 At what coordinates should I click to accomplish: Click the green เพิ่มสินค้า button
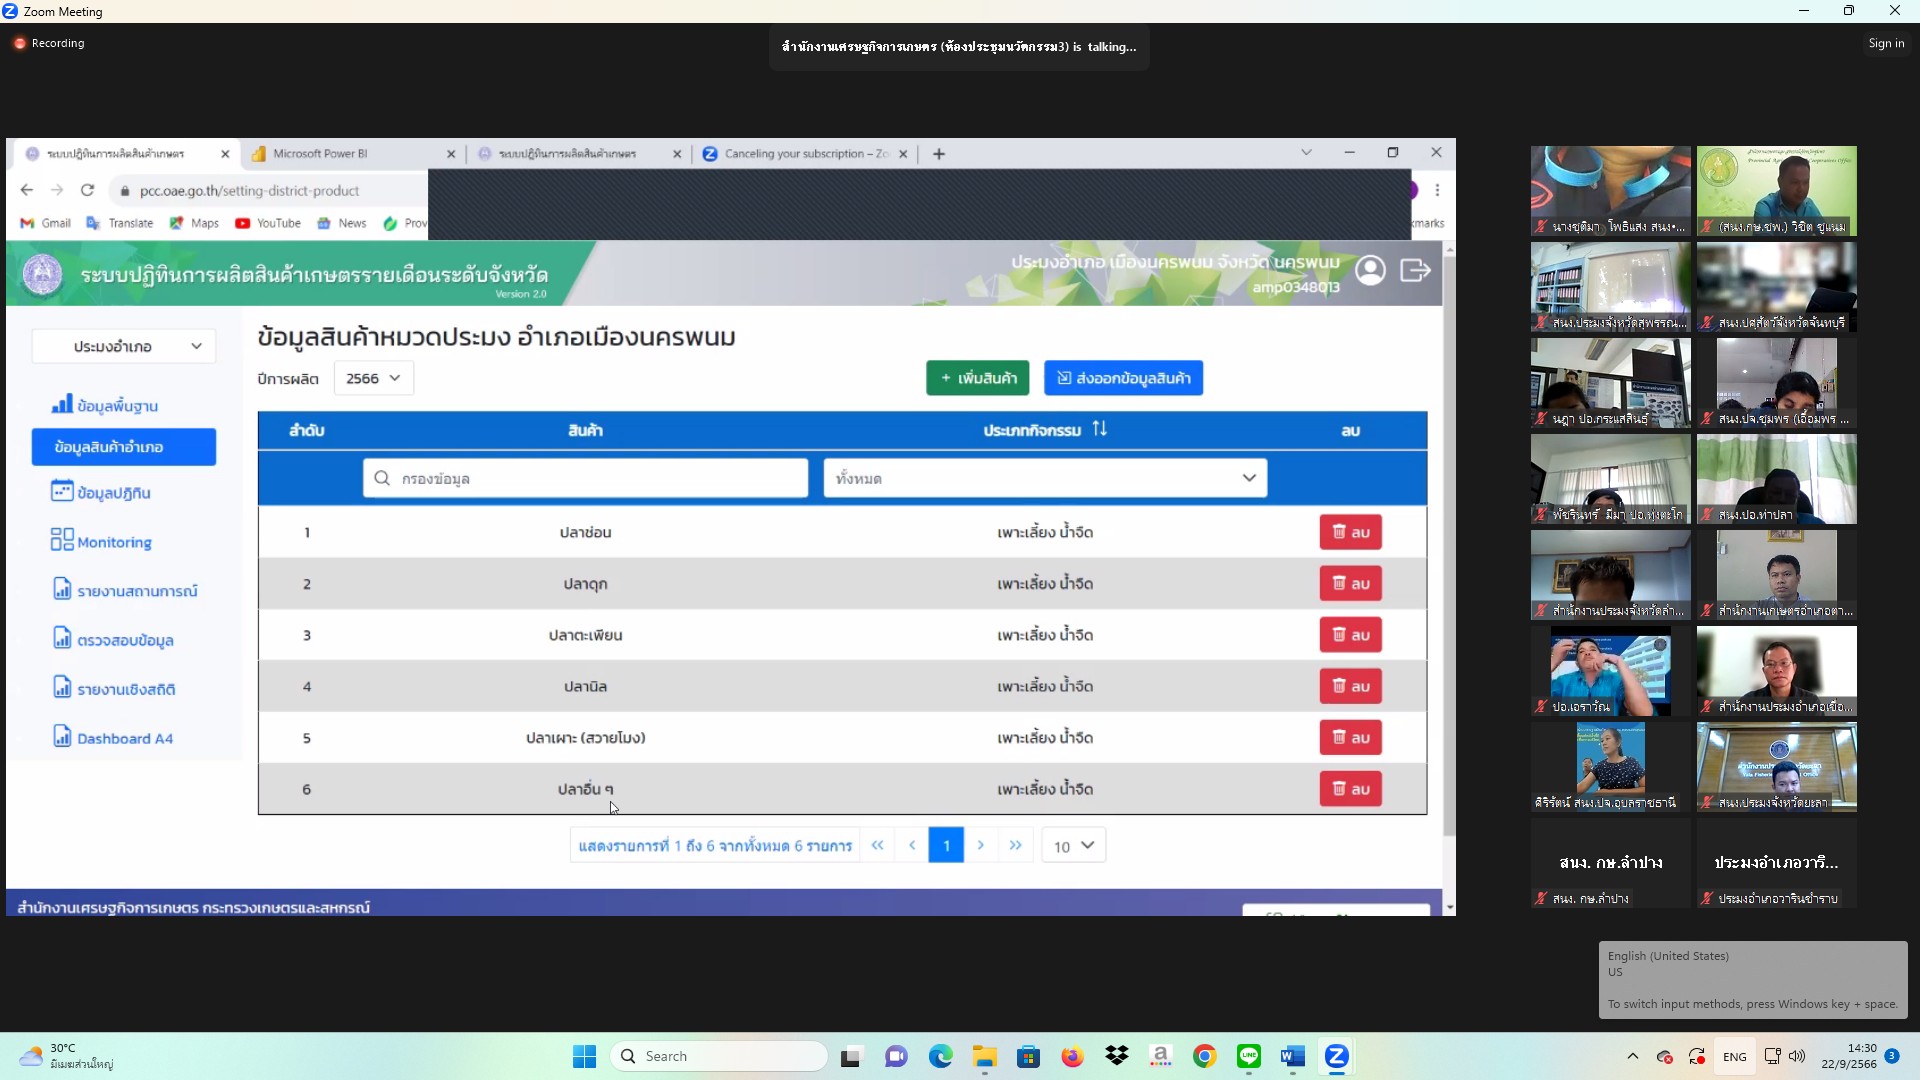click(977, 378)
